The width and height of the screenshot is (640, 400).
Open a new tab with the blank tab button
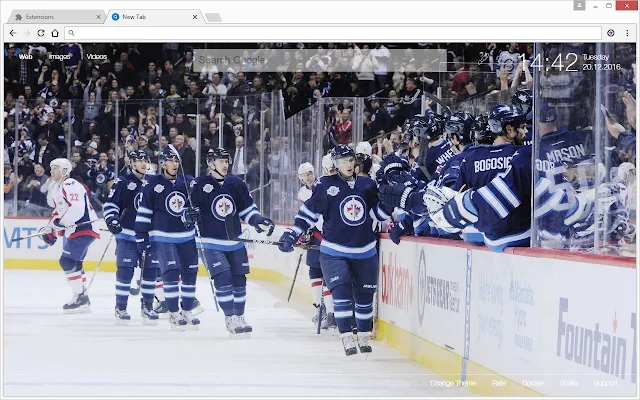pos(213,17)
